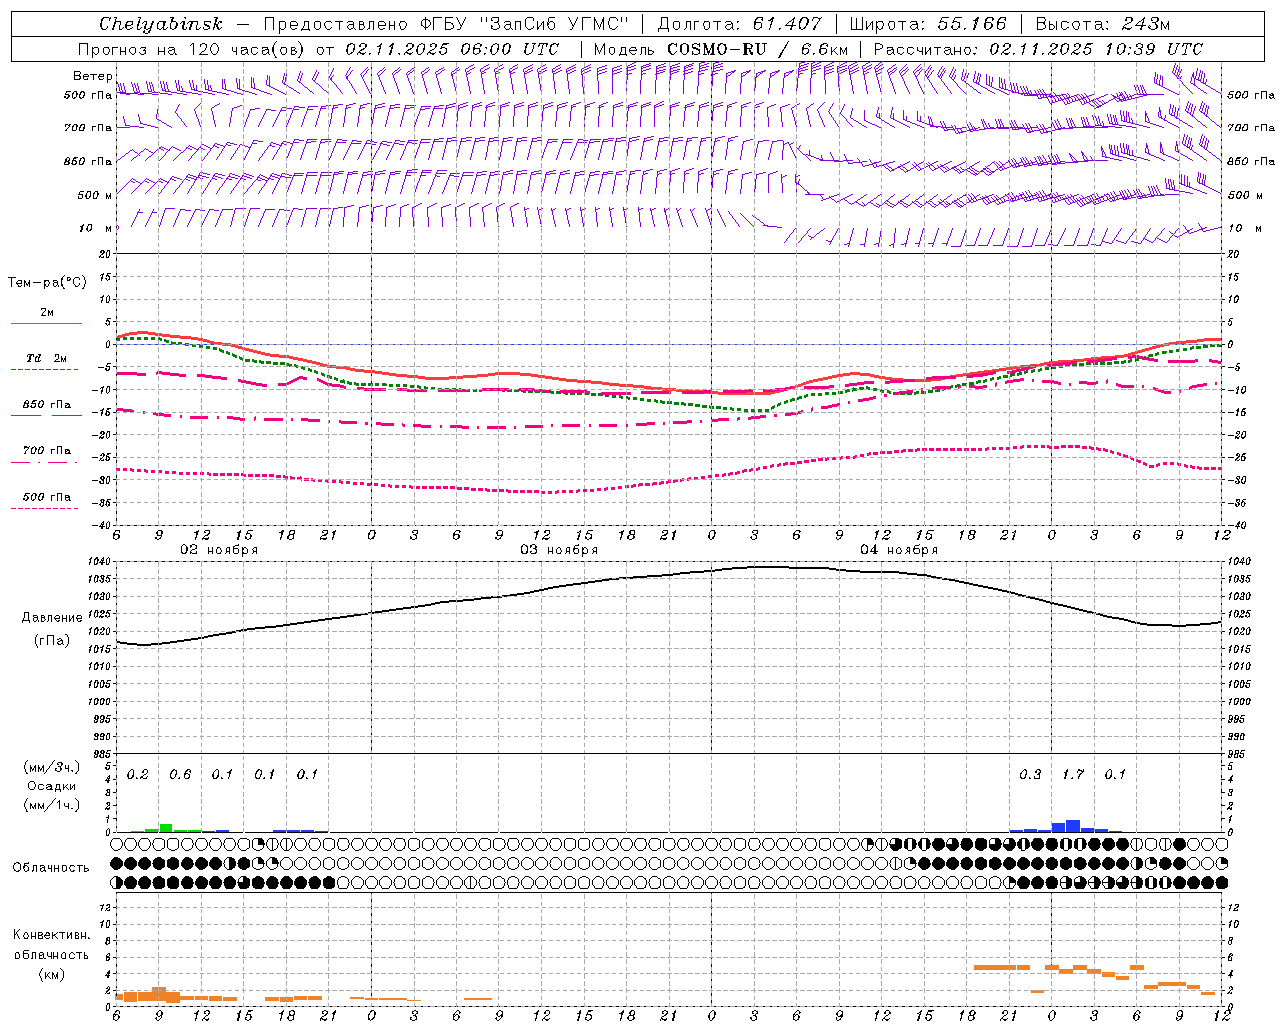
Task: Click the 'Тем-ра(°C)' axis label
Action: 47,283
